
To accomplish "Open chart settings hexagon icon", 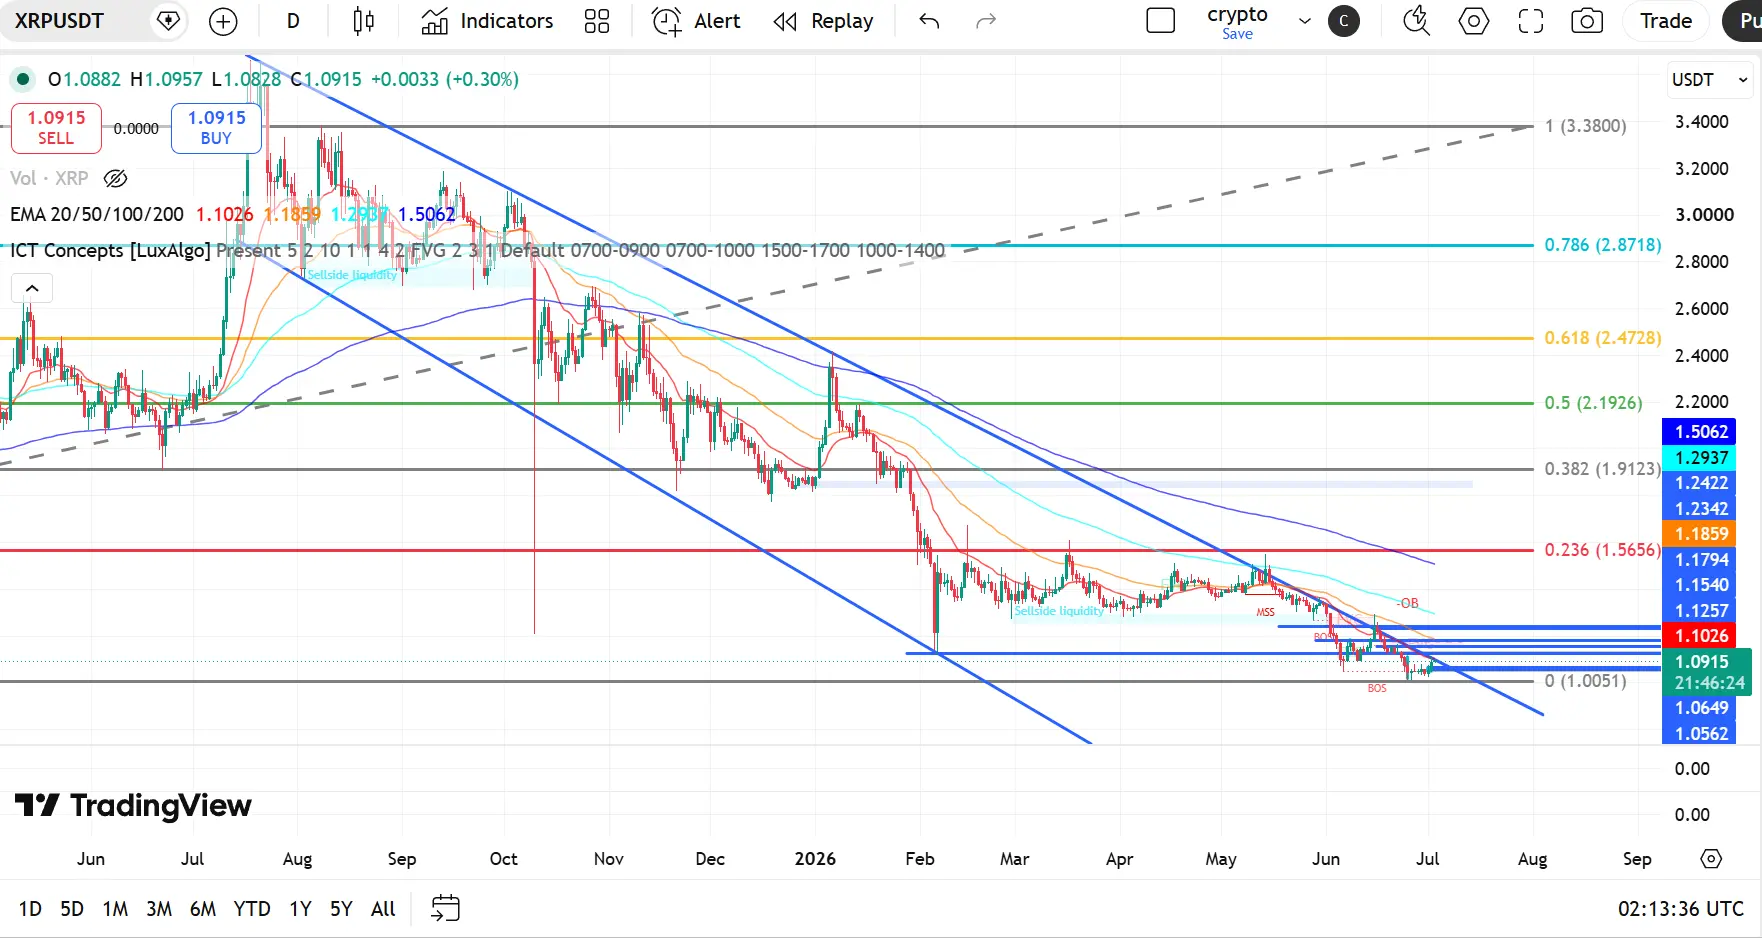I will click(x=1474, y=21).
